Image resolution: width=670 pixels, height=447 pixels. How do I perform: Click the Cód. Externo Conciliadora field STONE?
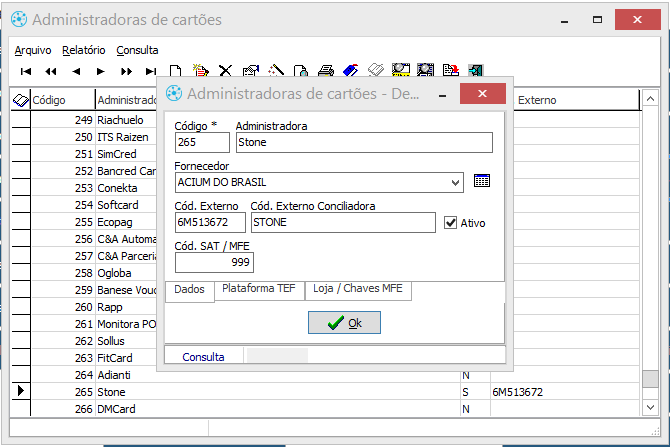point(343,223)
